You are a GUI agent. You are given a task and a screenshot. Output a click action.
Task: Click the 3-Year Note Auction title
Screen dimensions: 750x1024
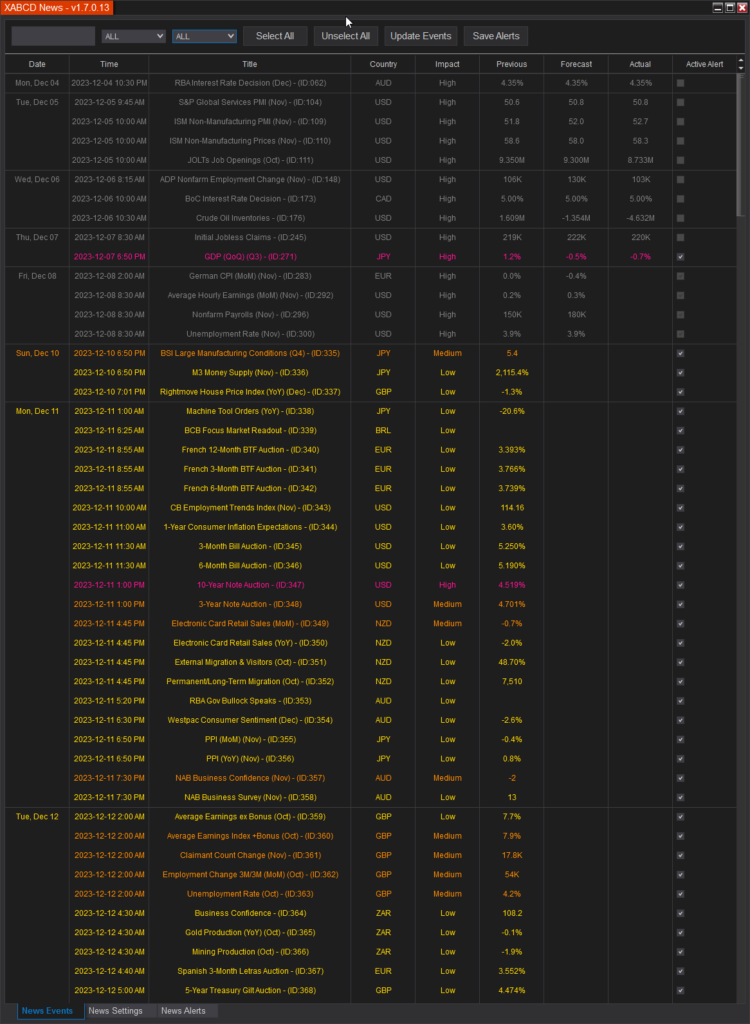[x=250, y=604]
